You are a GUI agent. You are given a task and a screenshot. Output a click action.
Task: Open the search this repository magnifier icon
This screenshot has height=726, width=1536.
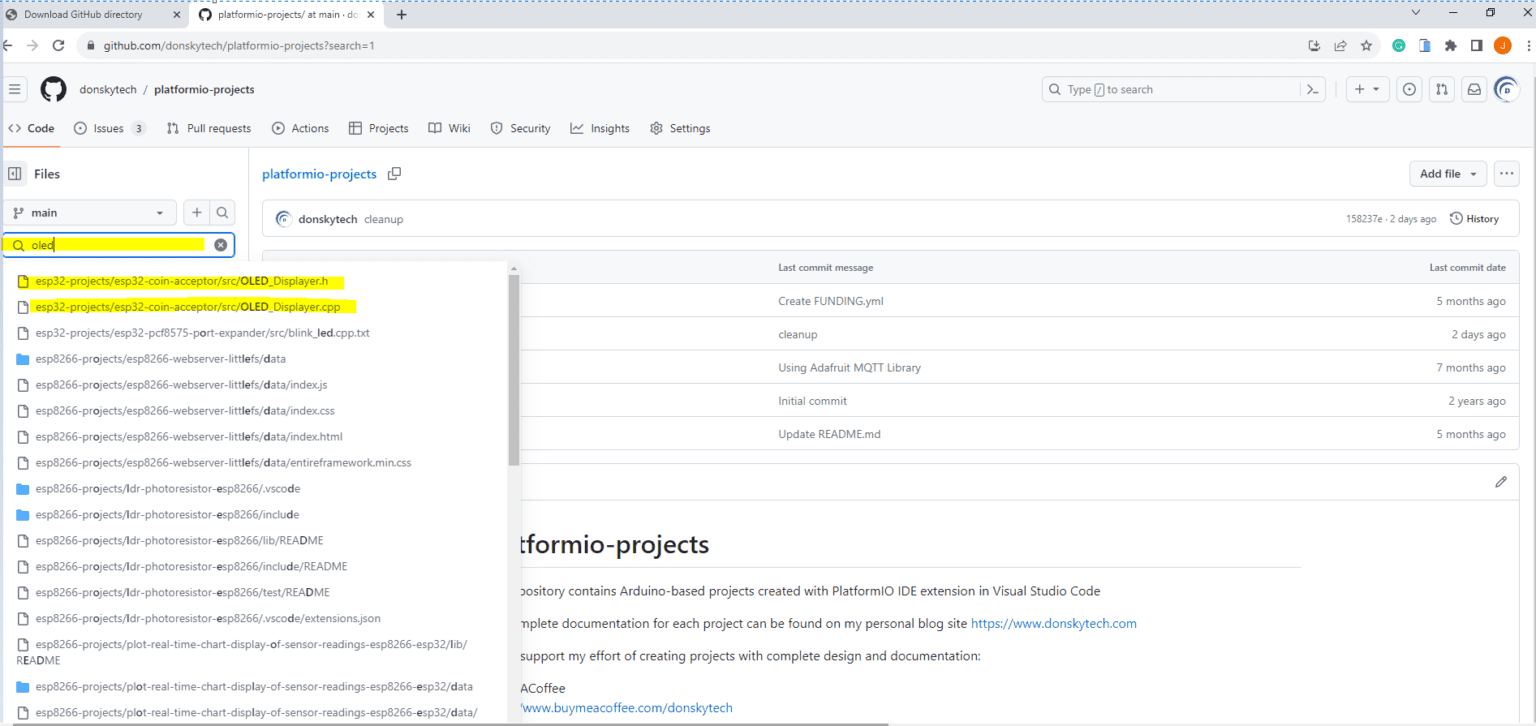pos(222,212)
